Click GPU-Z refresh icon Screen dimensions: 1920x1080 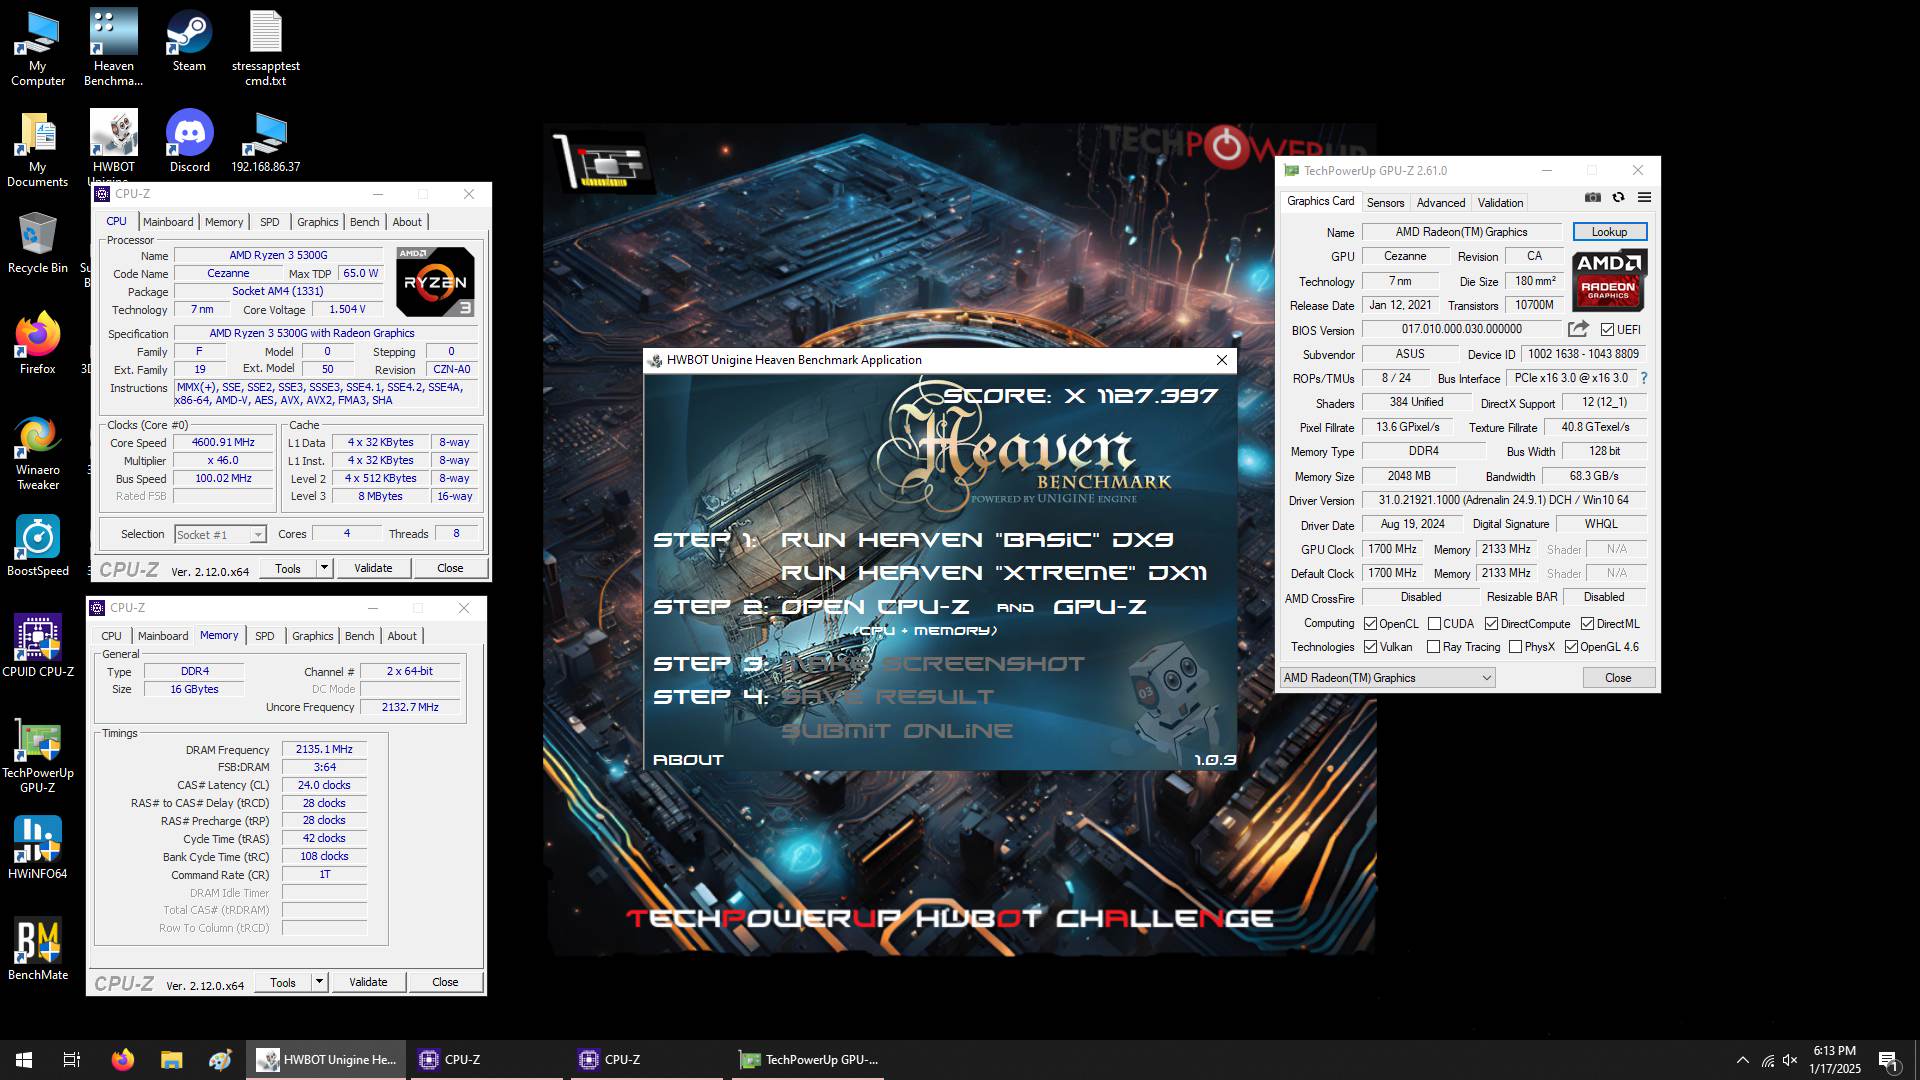point(1618,198)
